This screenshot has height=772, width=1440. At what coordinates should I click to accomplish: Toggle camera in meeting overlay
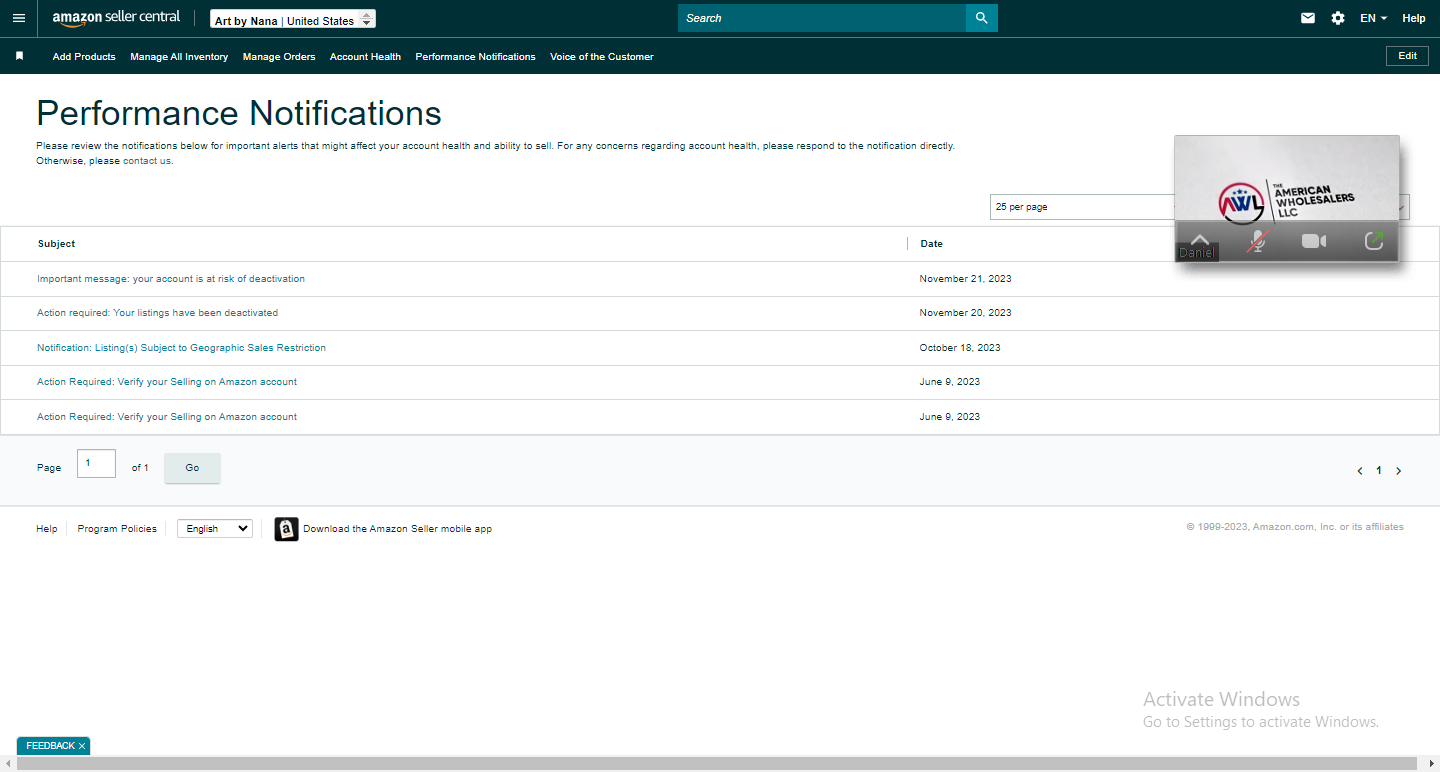pyautogui.click(x=1314, y=241)
